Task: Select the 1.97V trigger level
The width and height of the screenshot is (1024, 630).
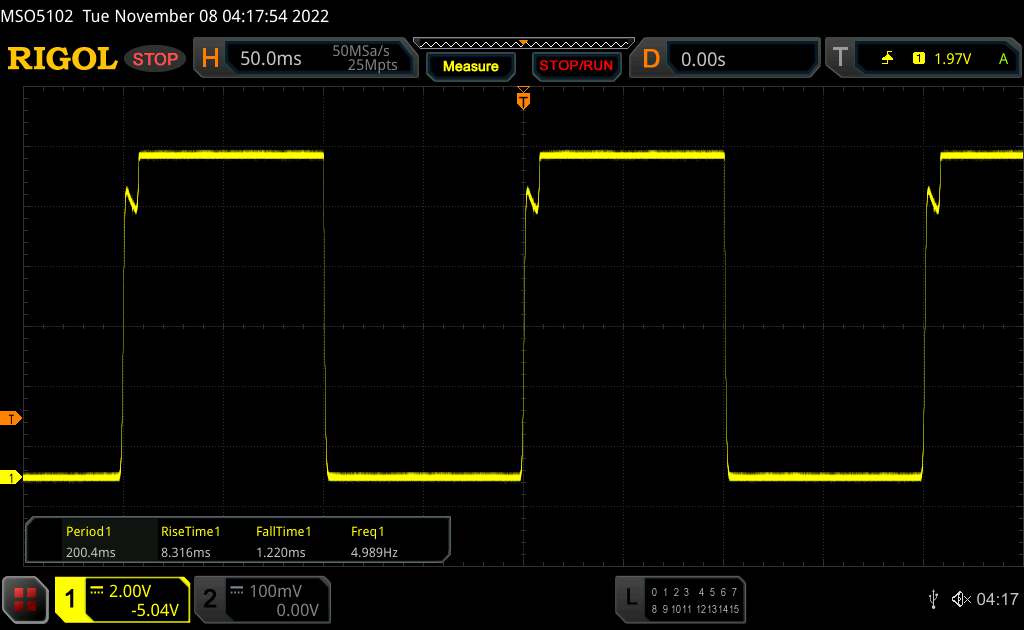Action: coord(952,59)
